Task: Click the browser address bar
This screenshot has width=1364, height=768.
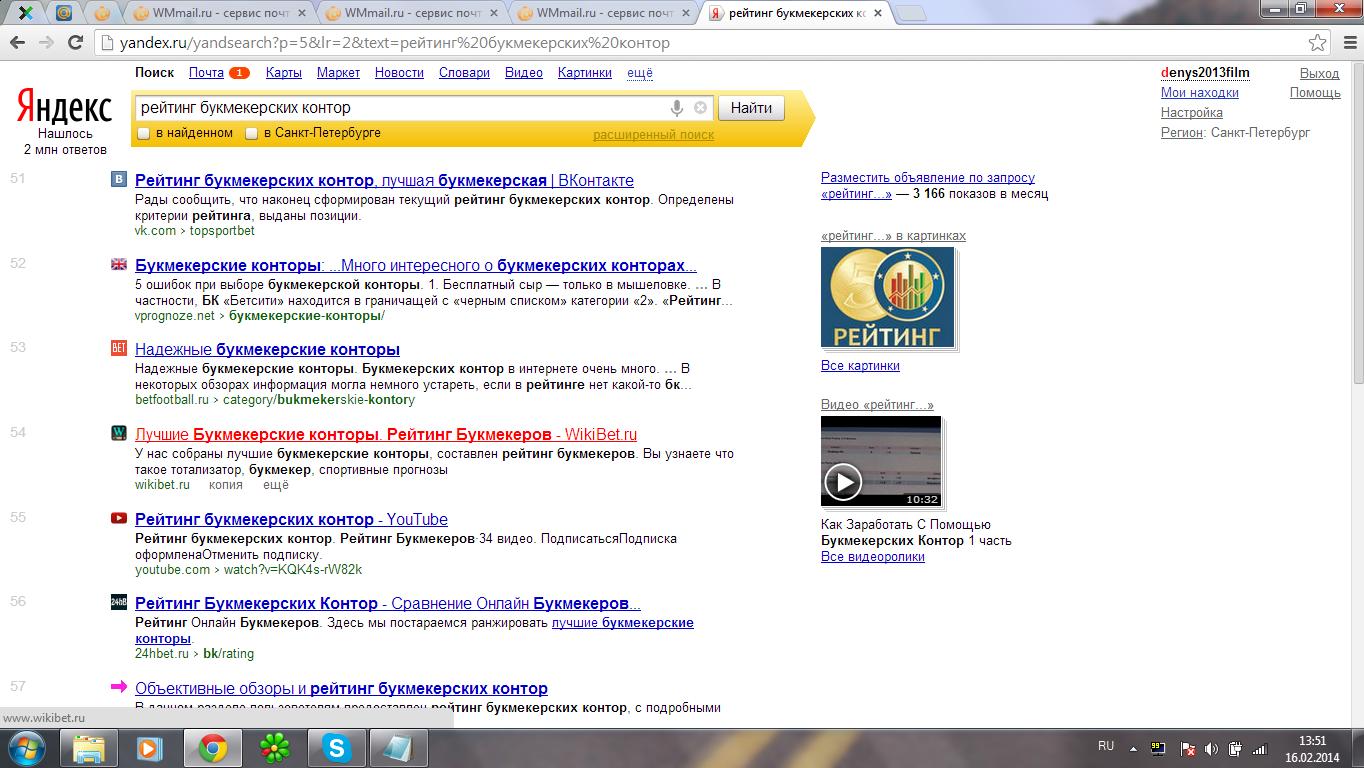Action: point(700,43)
